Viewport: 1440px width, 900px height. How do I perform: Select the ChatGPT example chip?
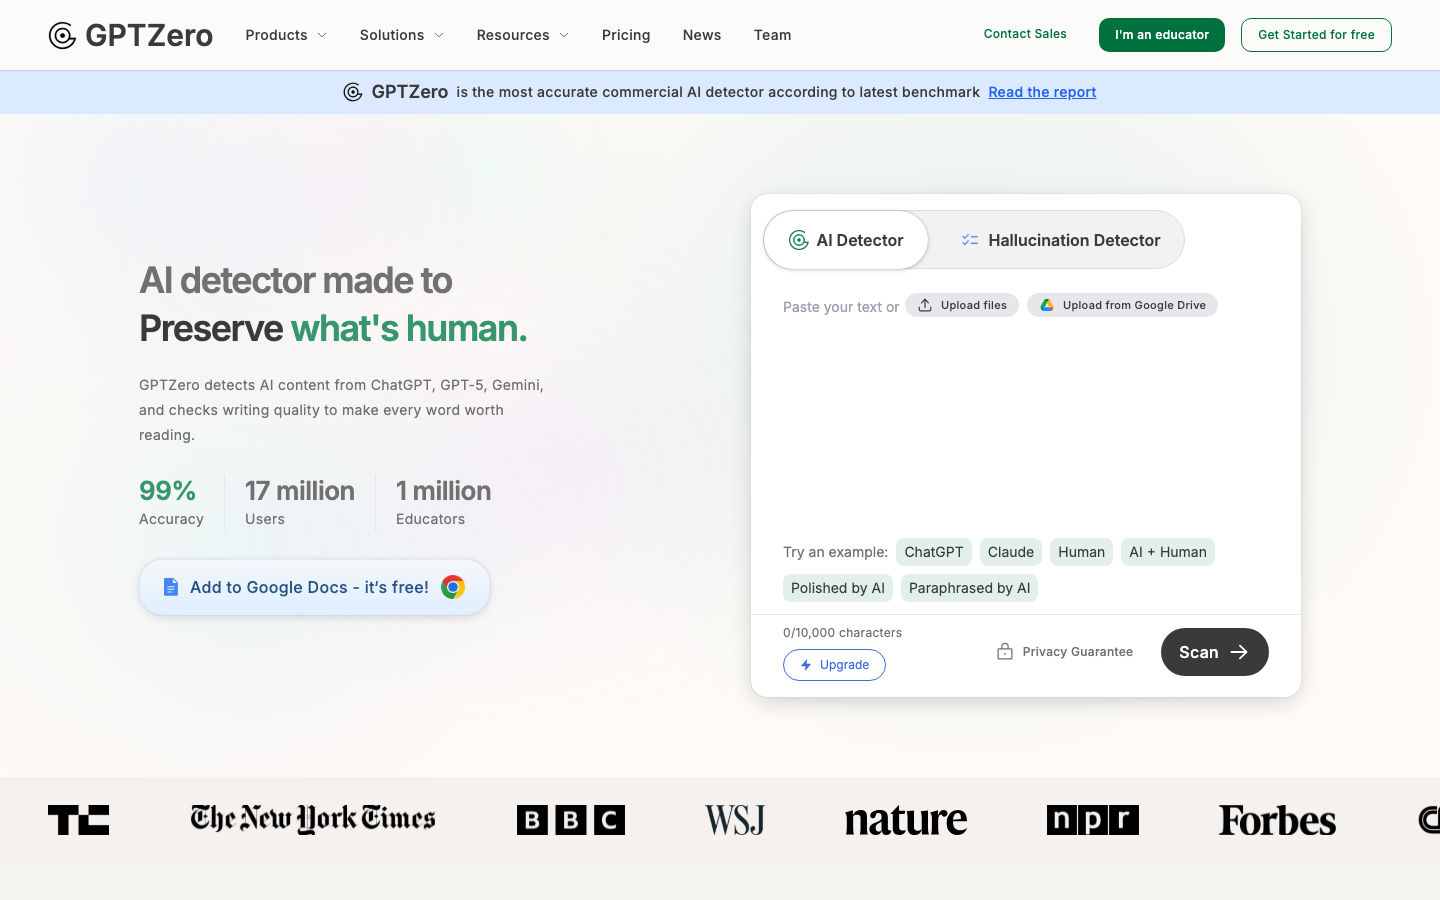pos(933,551)
